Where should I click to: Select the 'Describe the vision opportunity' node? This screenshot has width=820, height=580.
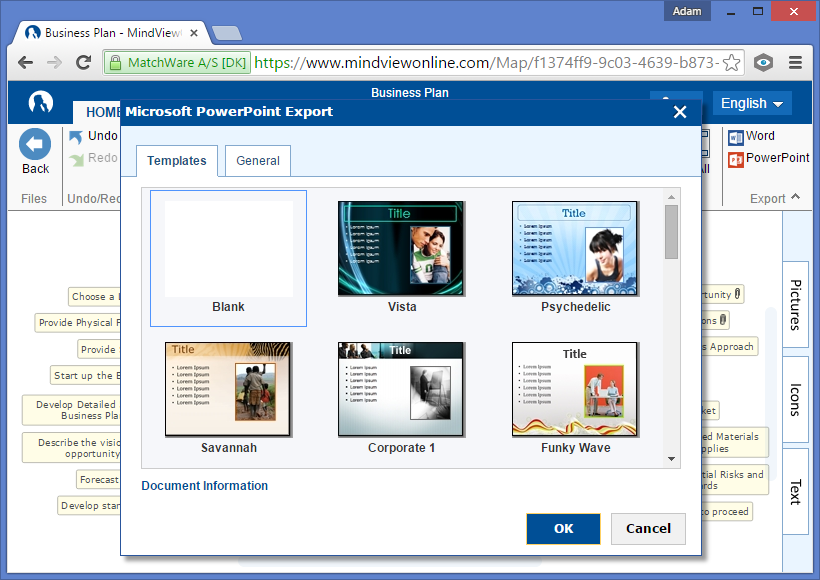tap(71, 448)
